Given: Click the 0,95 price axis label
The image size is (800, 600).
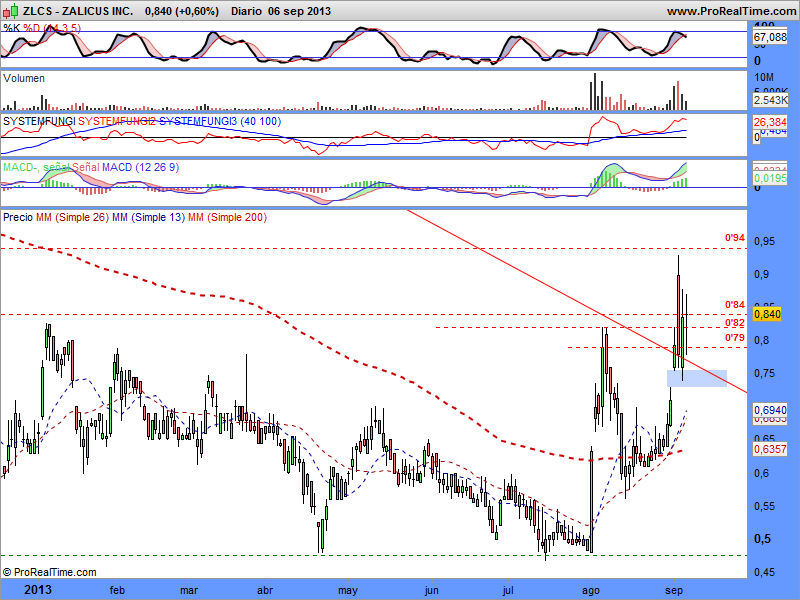Looking at the screenshot, I should 764,241.
